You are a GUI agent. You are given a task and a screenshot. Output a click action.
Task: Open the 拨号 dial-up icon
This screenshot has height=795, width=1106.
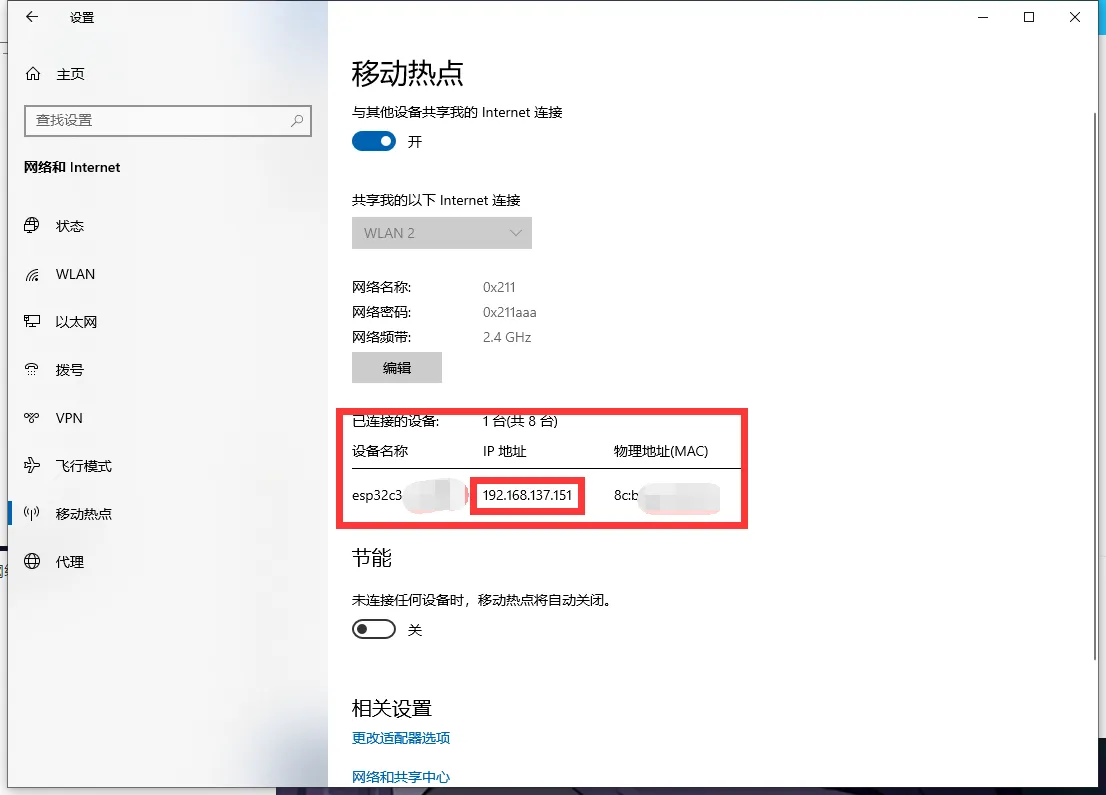33,370
